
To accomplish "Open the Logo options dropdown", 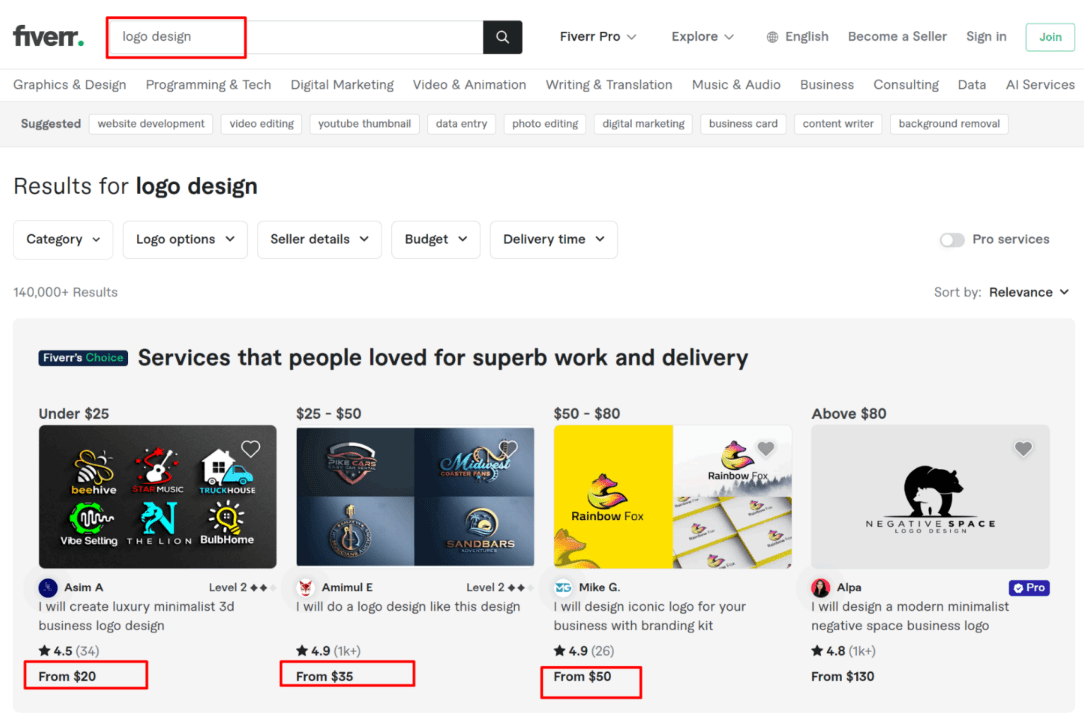I will (185, 240).
